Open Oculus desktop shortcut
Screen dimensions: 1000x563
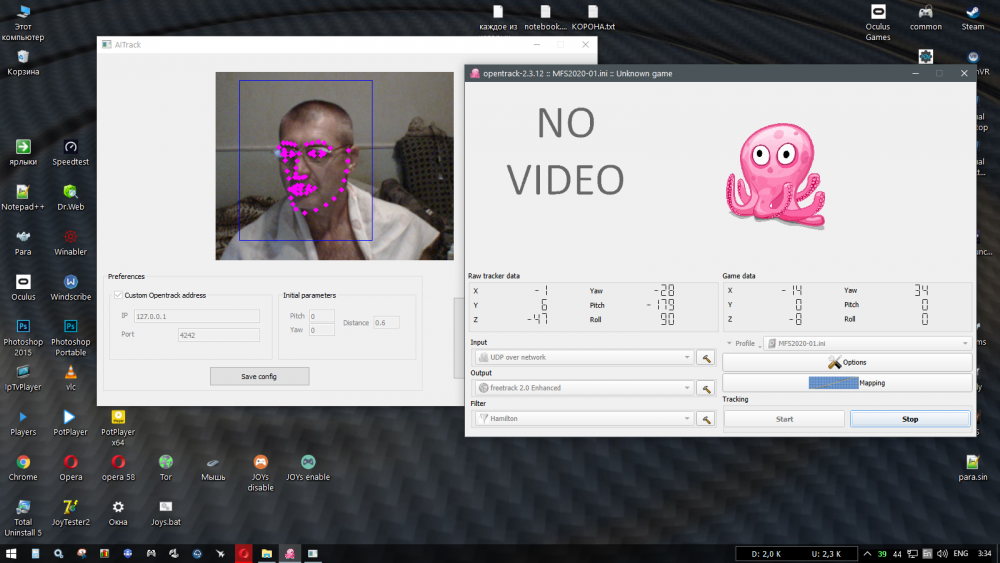23,288
